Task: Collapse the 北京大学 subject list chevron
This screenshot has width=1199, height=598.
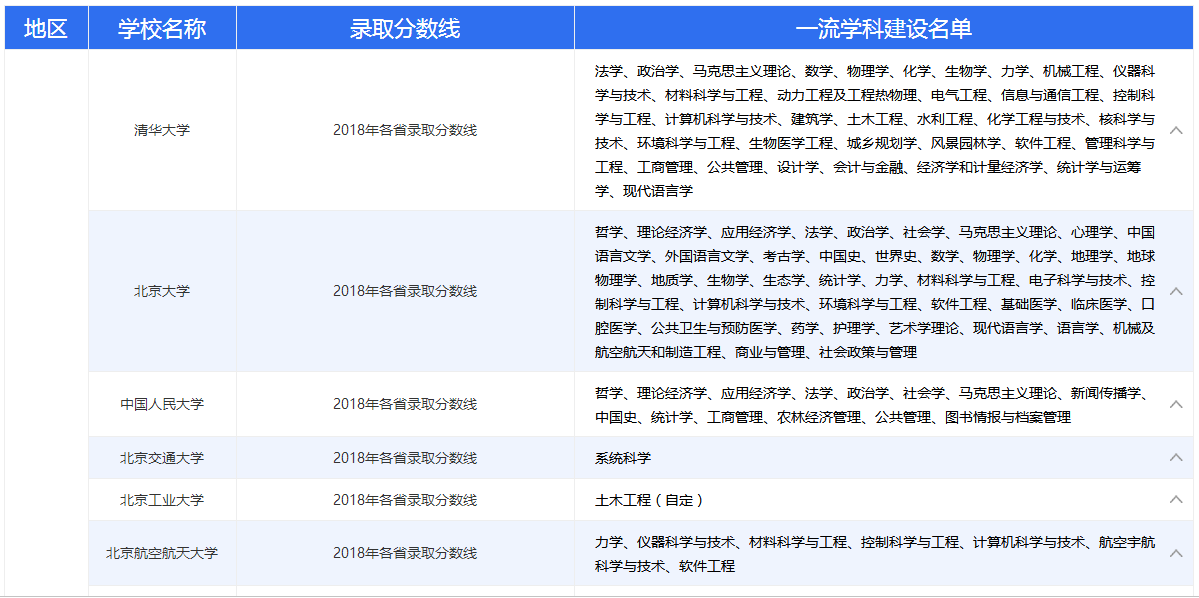Action: 1176,291
